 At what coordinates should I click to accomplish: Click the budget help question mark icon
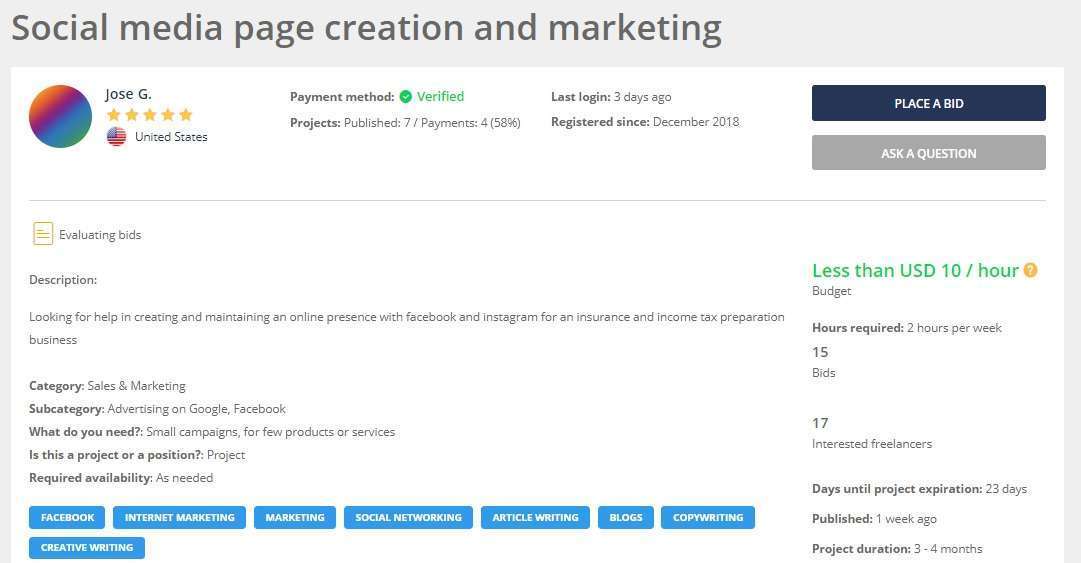coord(1030,270)
